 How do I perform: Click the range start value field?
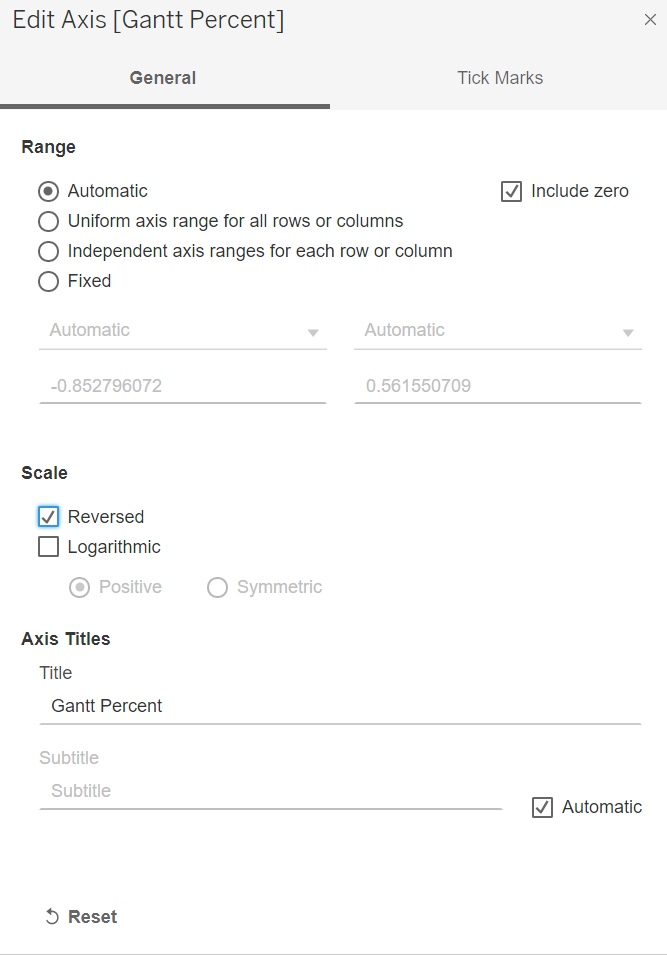pos(183,386)
